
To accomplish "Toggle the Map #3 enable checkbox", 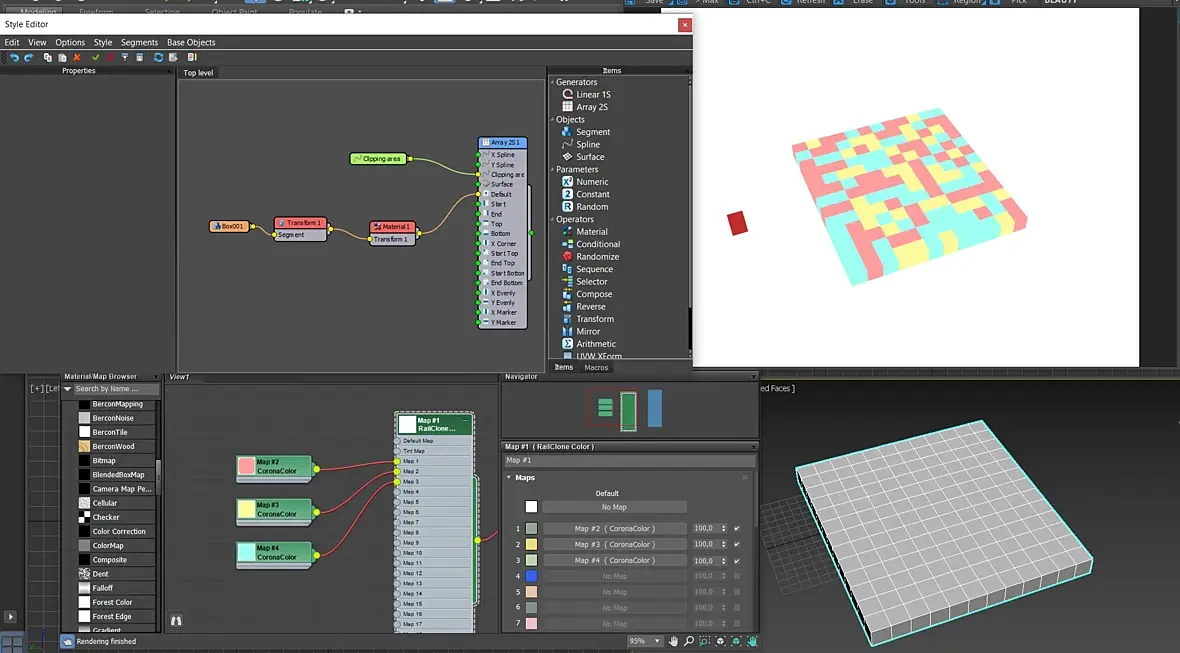I will [737, 544].
